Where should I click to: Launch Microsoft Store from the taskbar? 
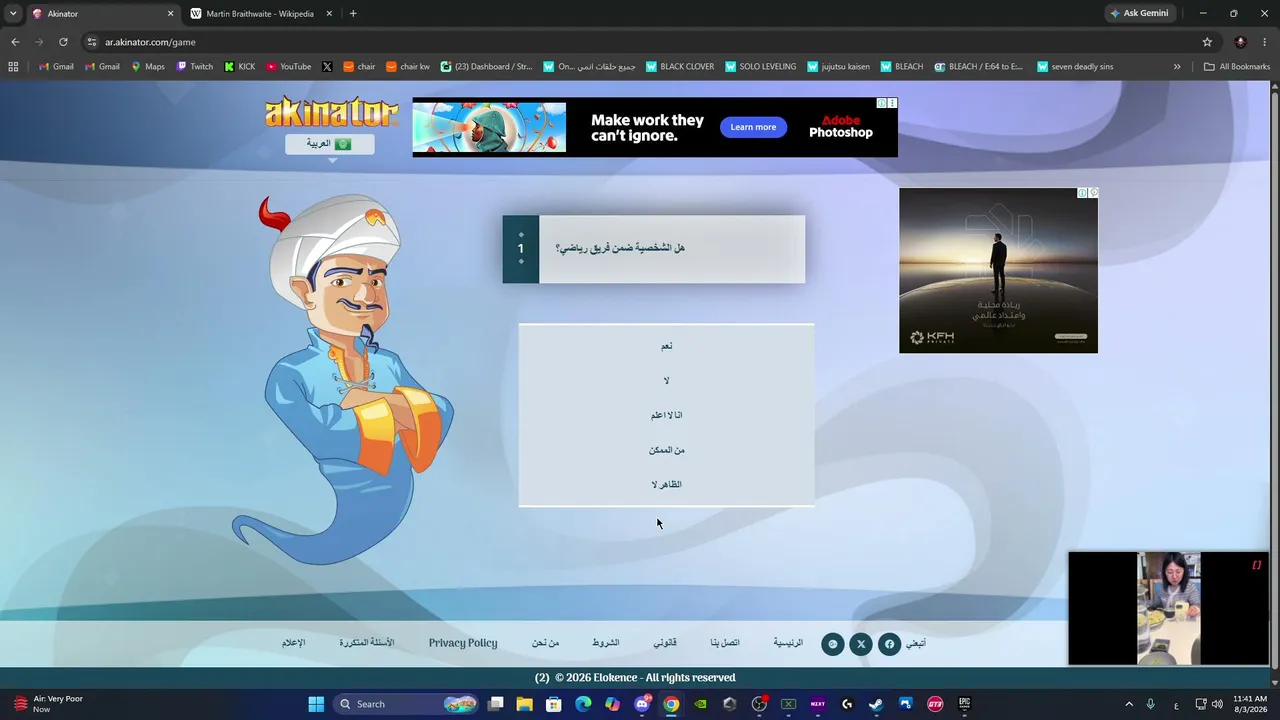tap(554, 704)
